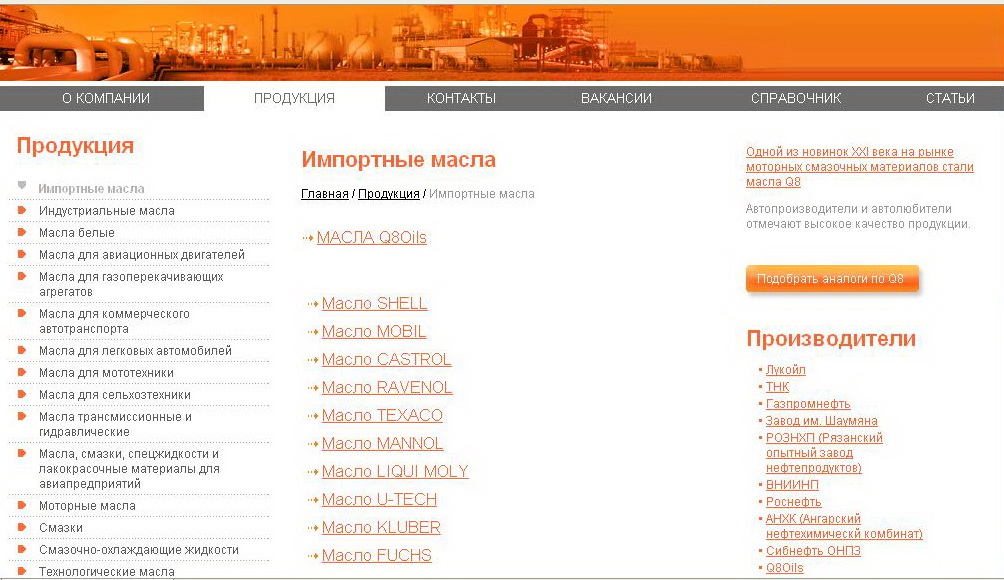Open the Роснефть manufacturer link
Screen dimensions: 1004x580
click(x=793, y=502)
